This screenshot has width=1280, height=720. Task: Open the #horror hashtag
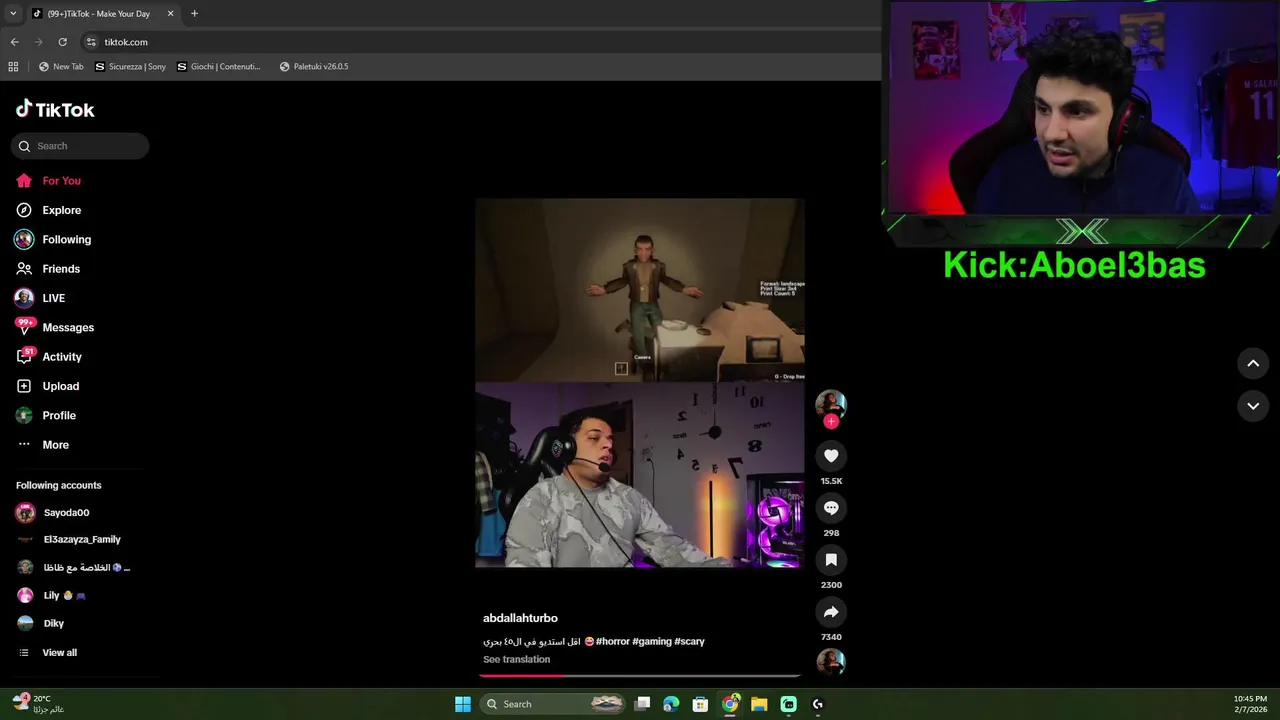pos(612,641)
